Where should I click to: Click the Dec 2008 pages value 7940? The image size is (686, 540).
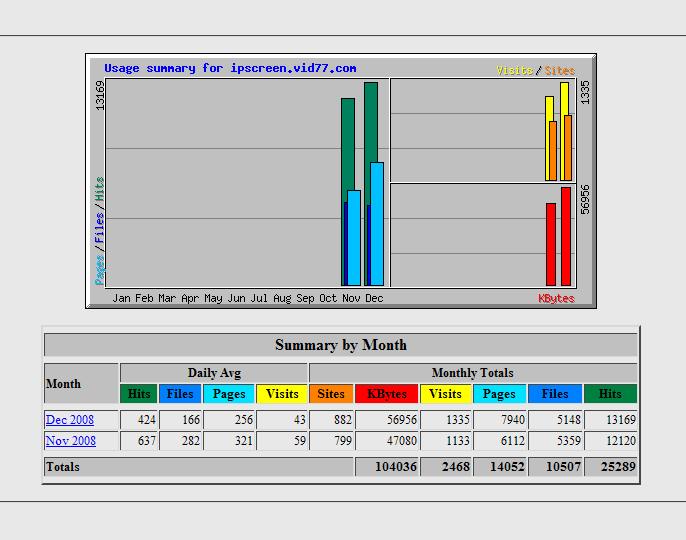tap(513, 420)
